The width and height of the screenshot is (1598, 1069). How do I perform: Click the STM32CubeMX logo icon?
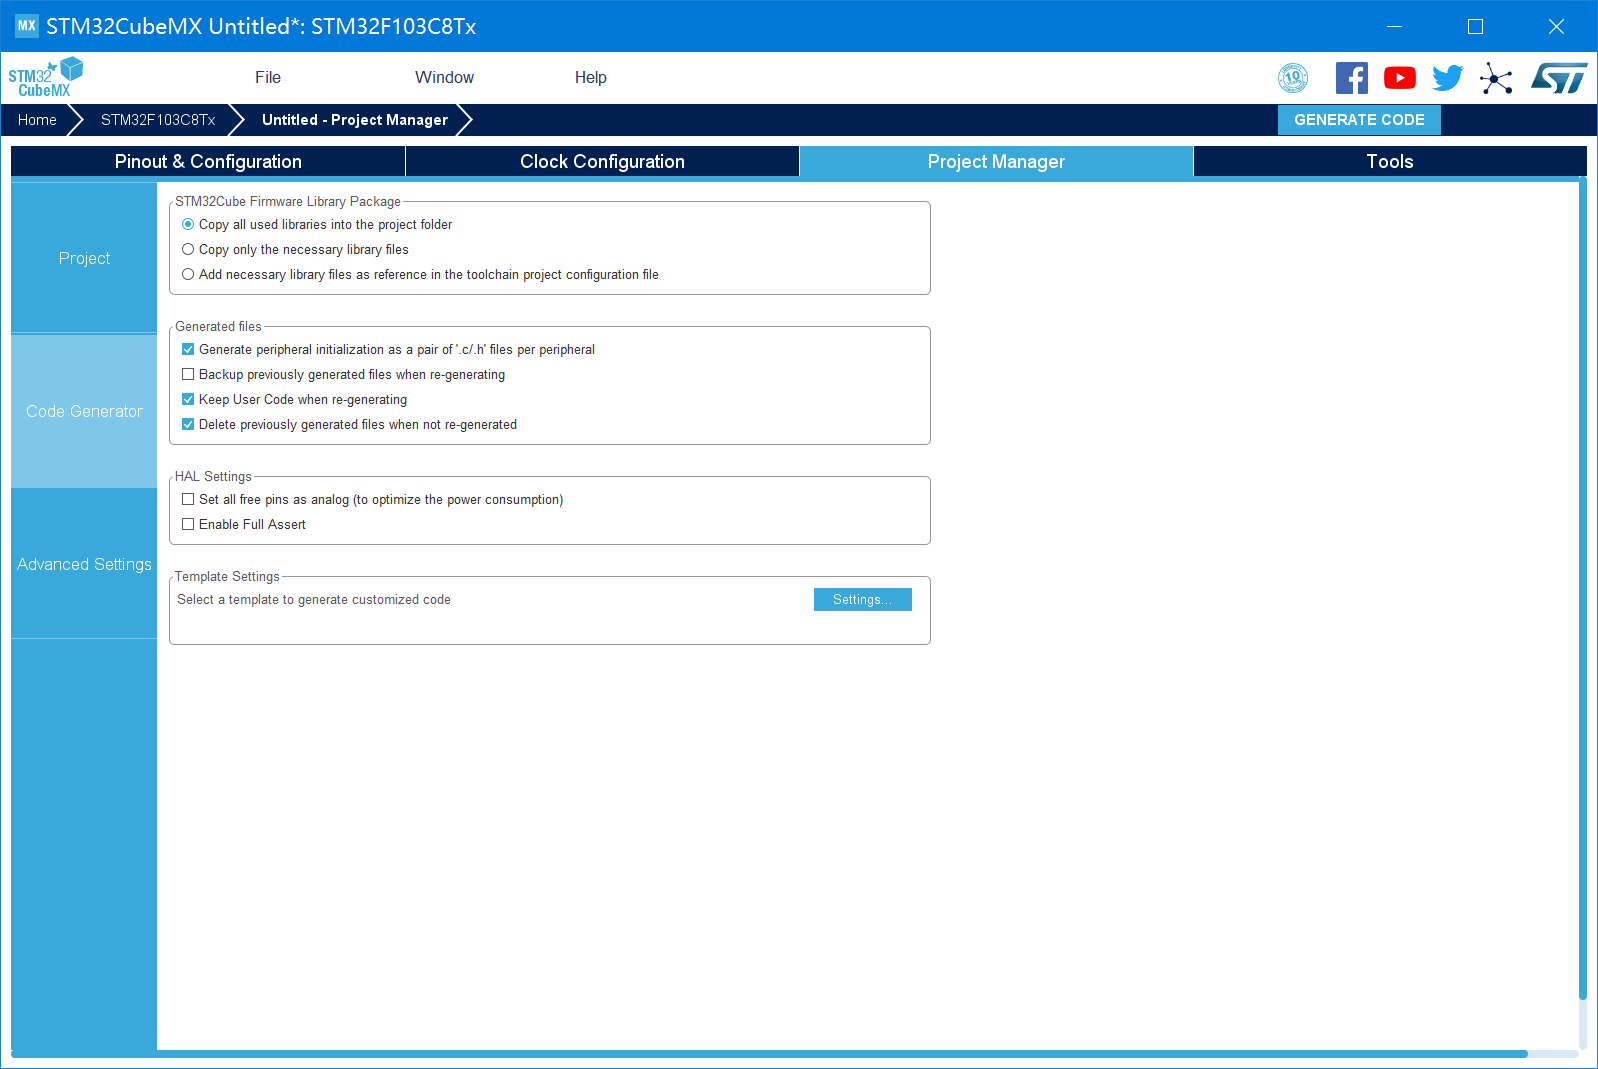pos(45,78)
